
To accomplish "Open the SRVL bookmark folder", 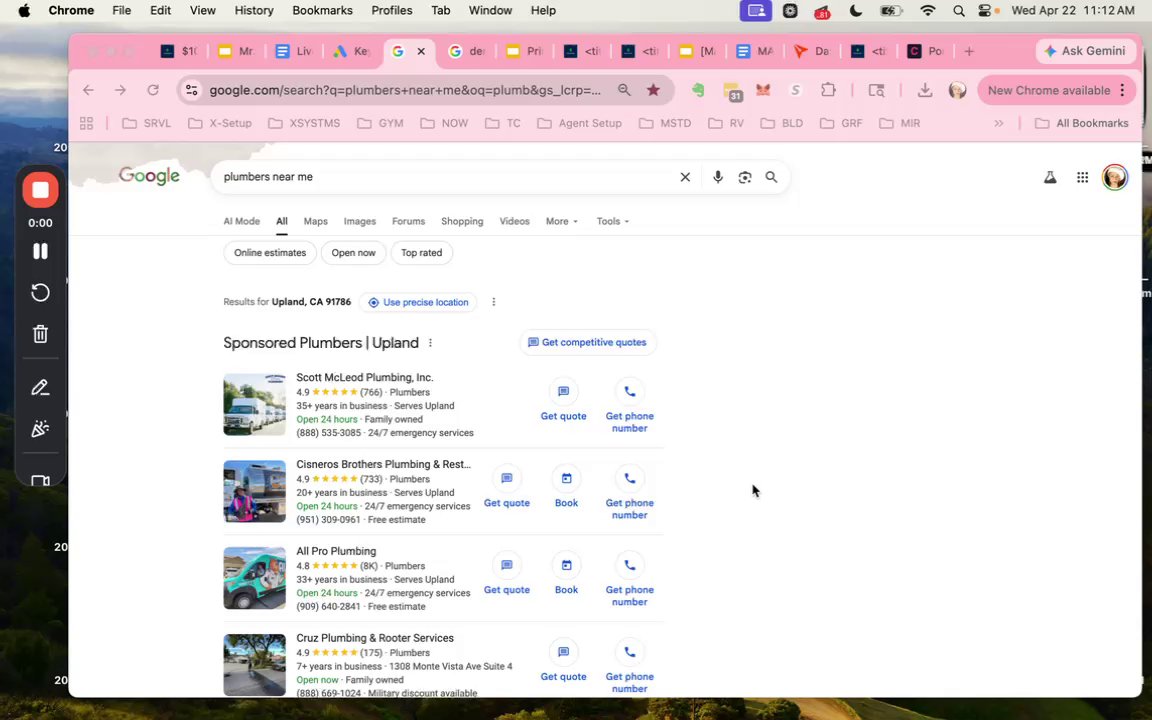I will [146, 123].
